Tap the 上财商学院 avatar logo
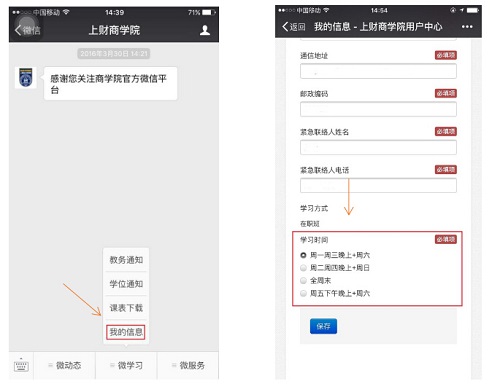Viewport: 500px width, 389px height. coord(26,78)
